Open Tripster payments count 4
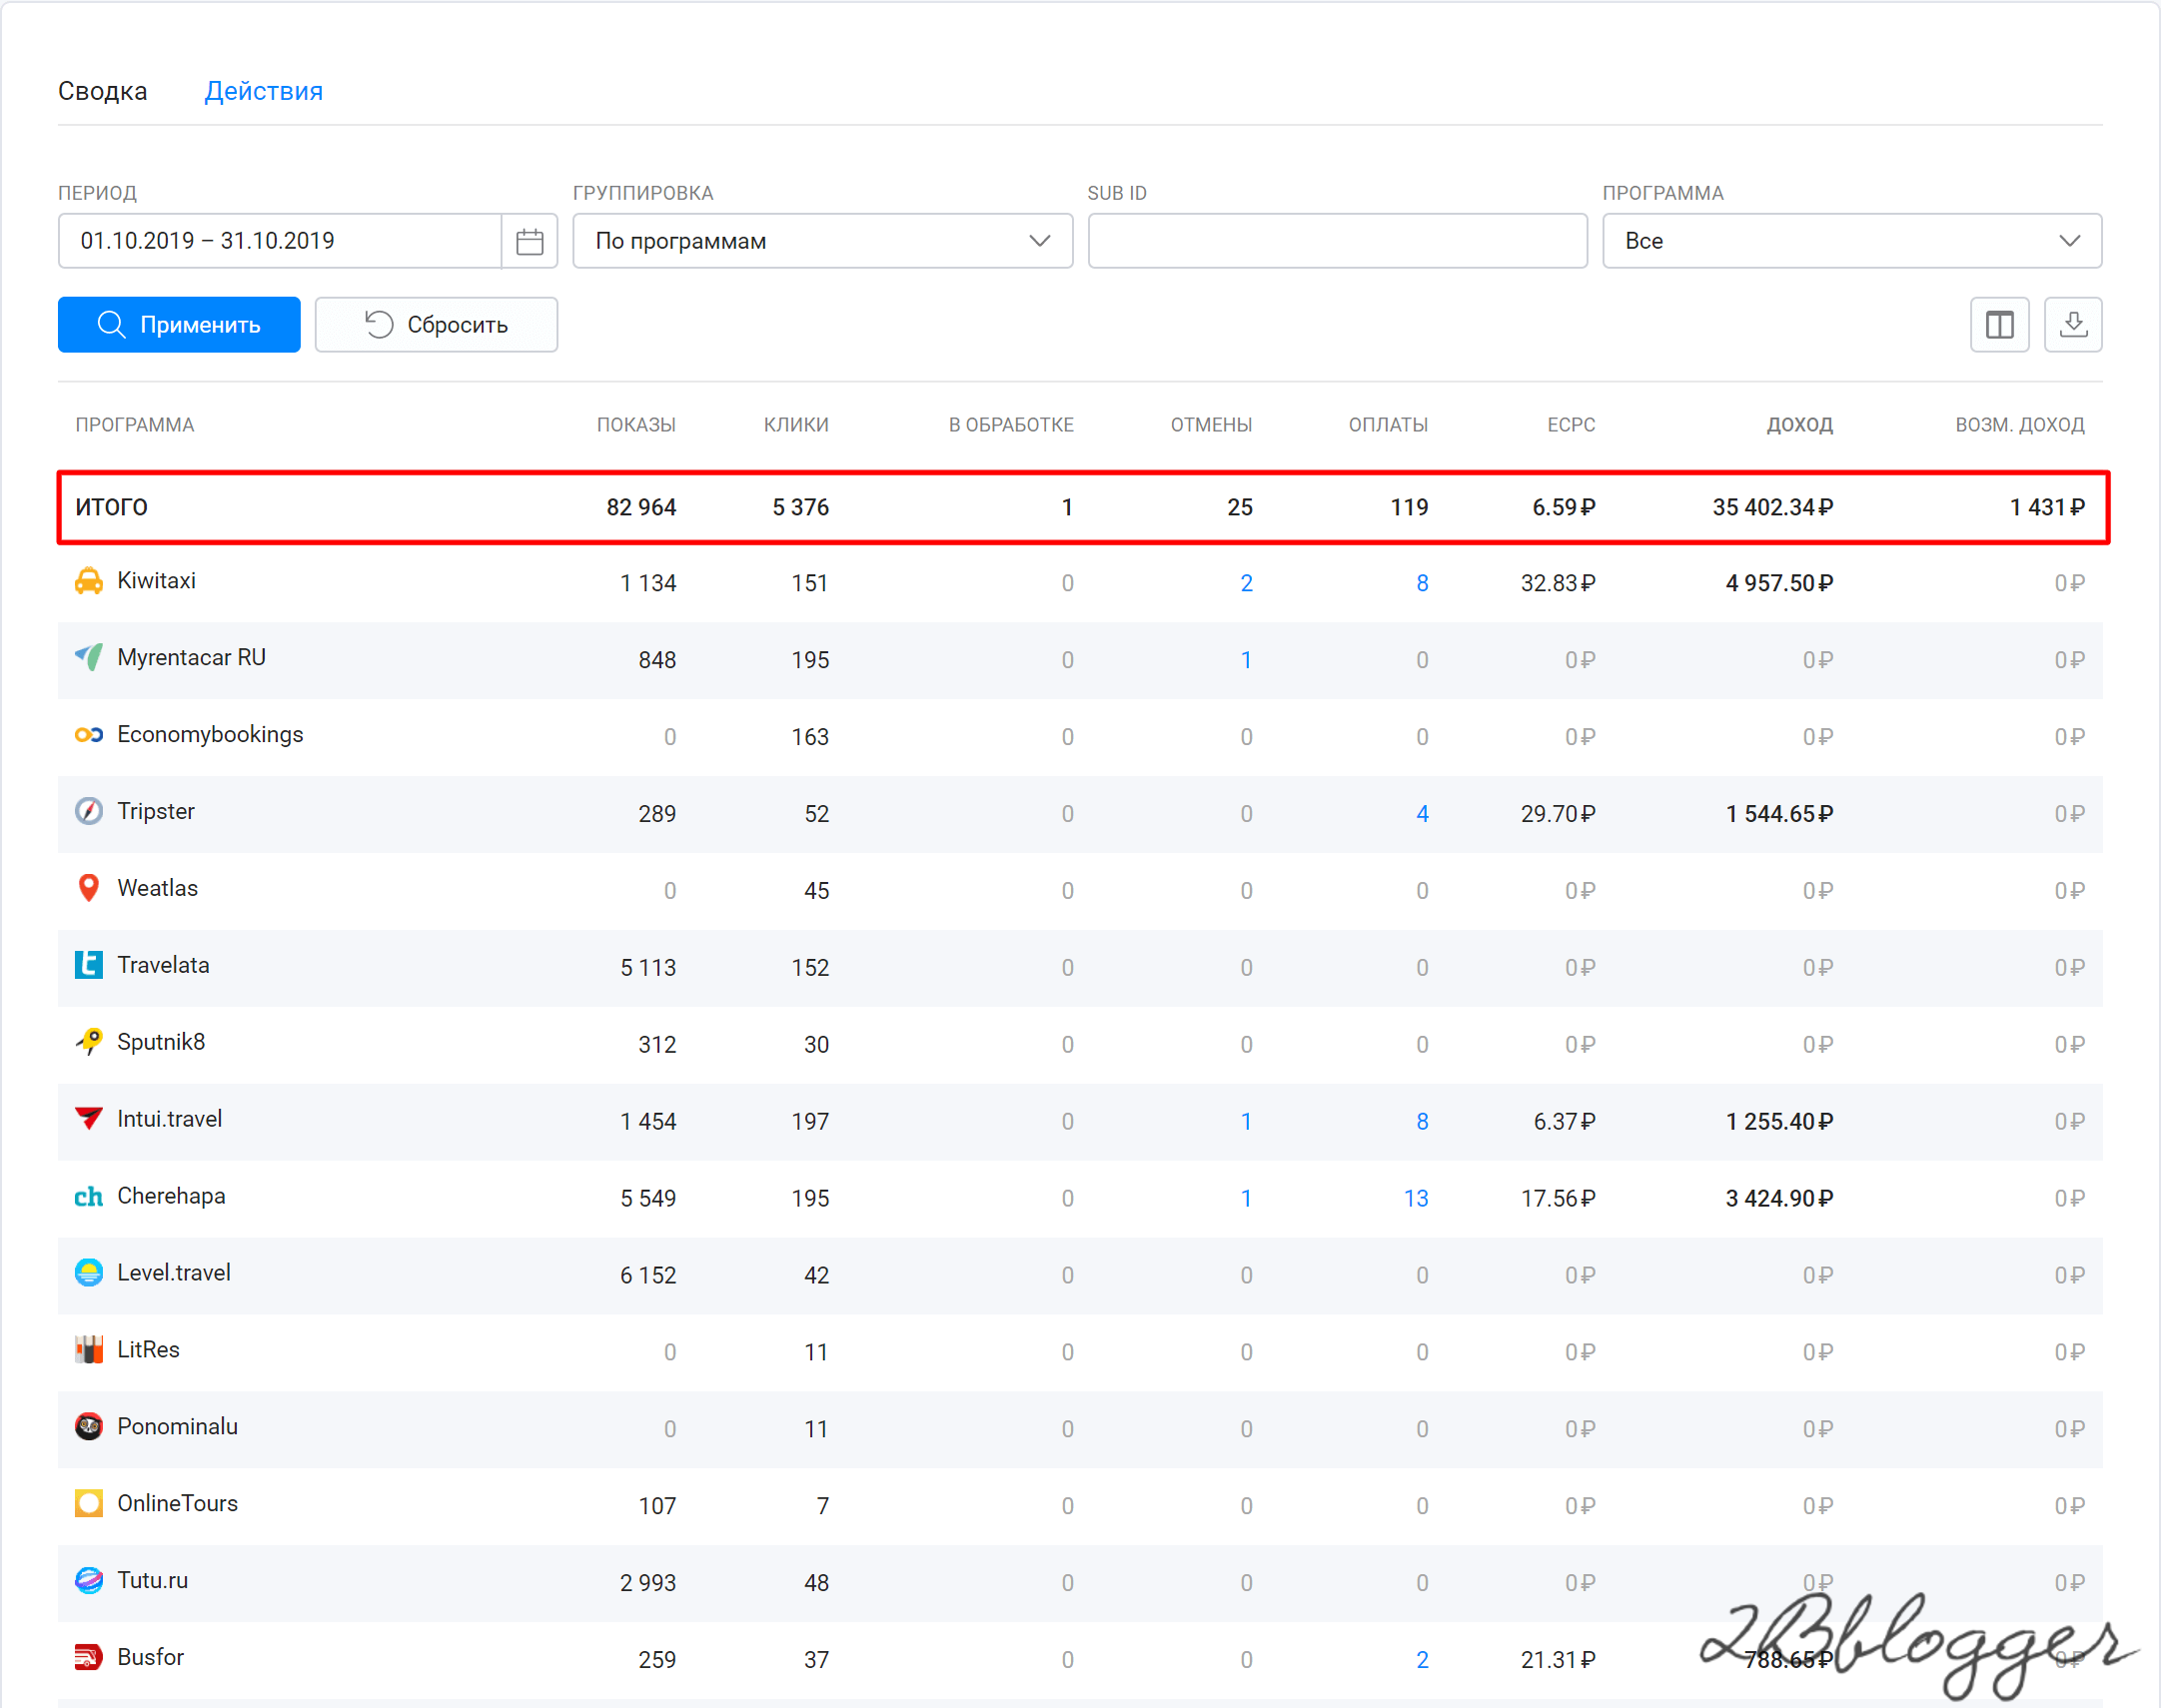 (1422, 814)
